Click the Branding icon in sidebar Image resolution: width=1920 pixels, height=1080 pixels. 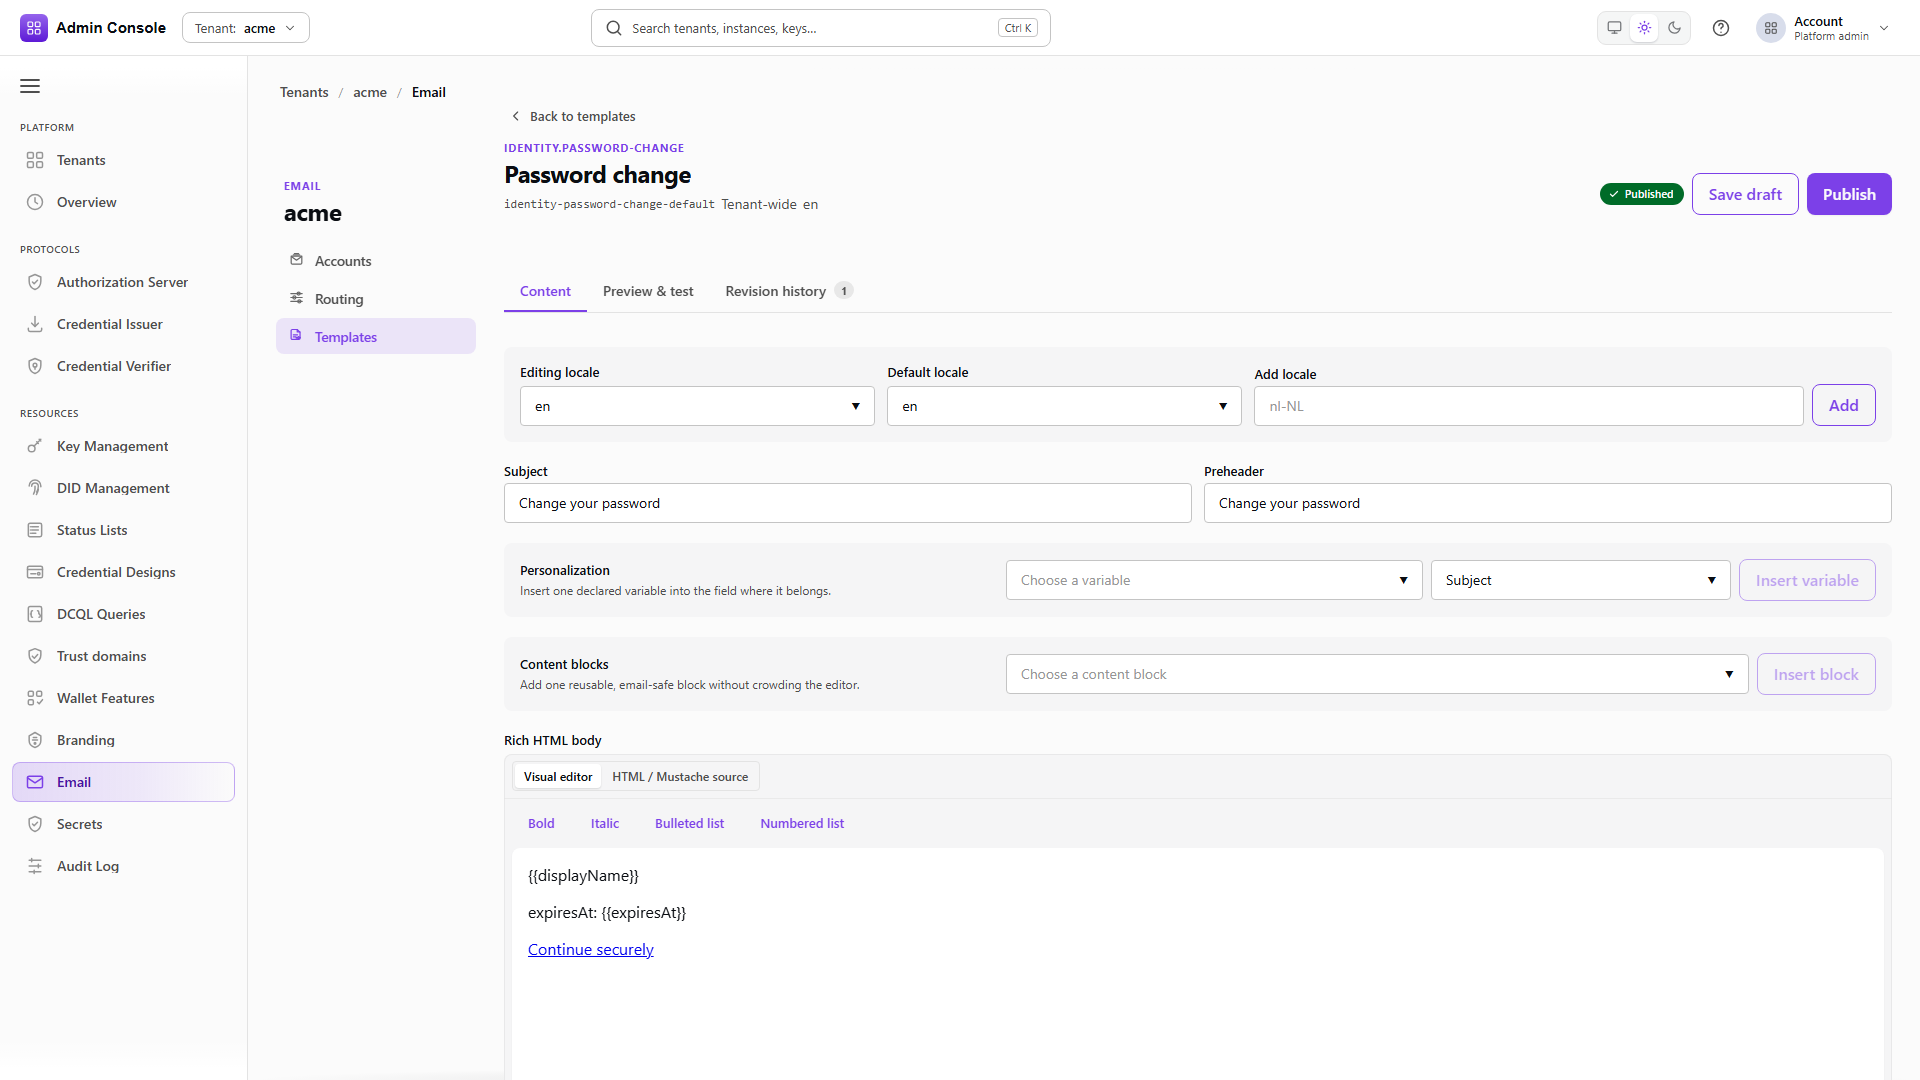pyautogui.click(x=35, y=740)
